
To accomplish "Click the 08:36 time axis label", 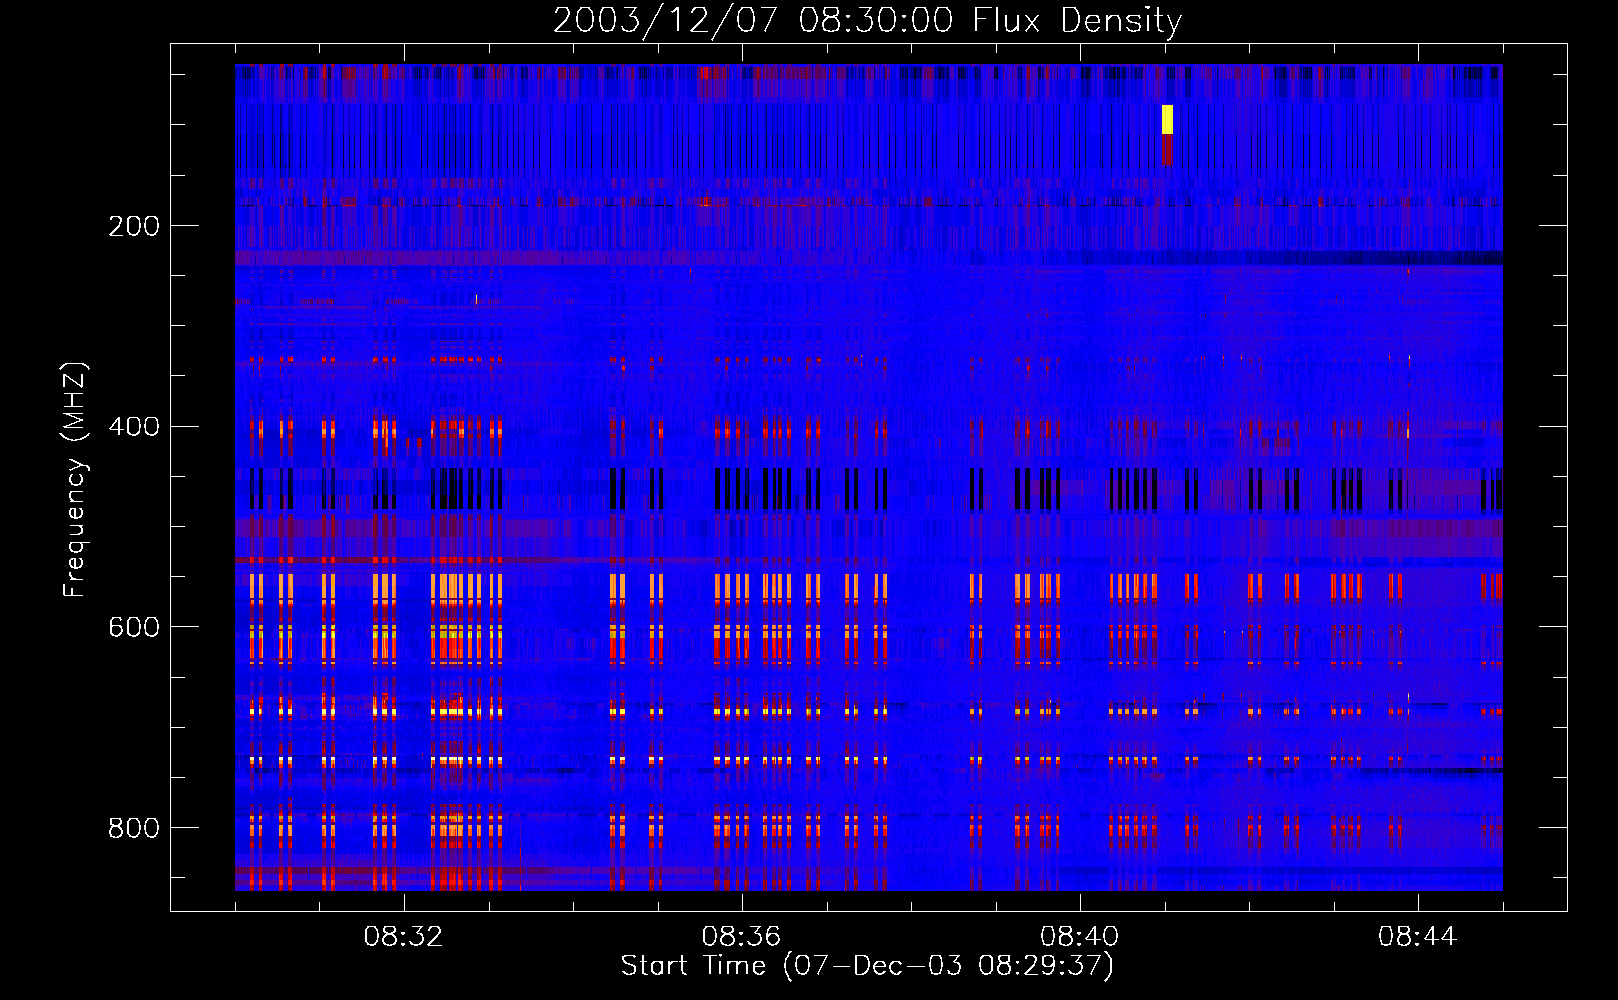I will (741, 937).
